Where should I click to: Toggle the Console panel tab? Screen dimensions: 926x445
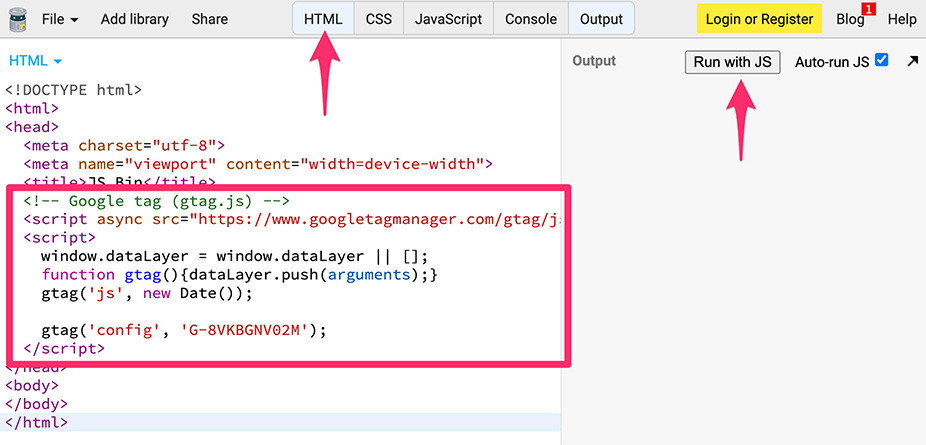(531, 19)
